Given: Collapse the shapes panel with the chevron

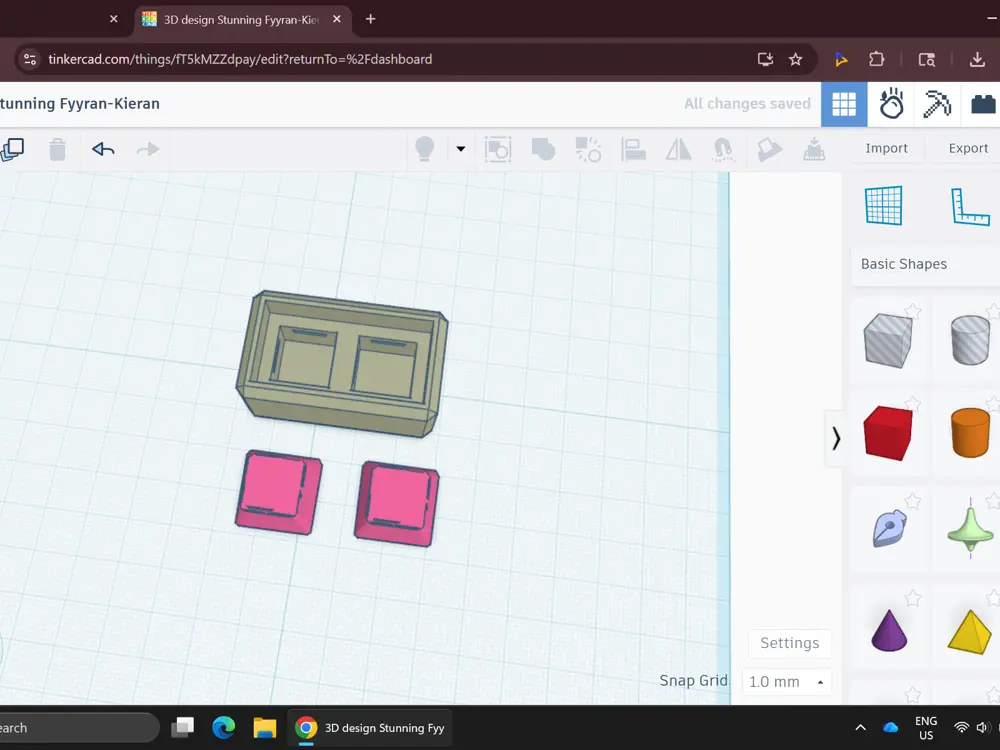Looking at the screenshot, I should click(835, 438).
